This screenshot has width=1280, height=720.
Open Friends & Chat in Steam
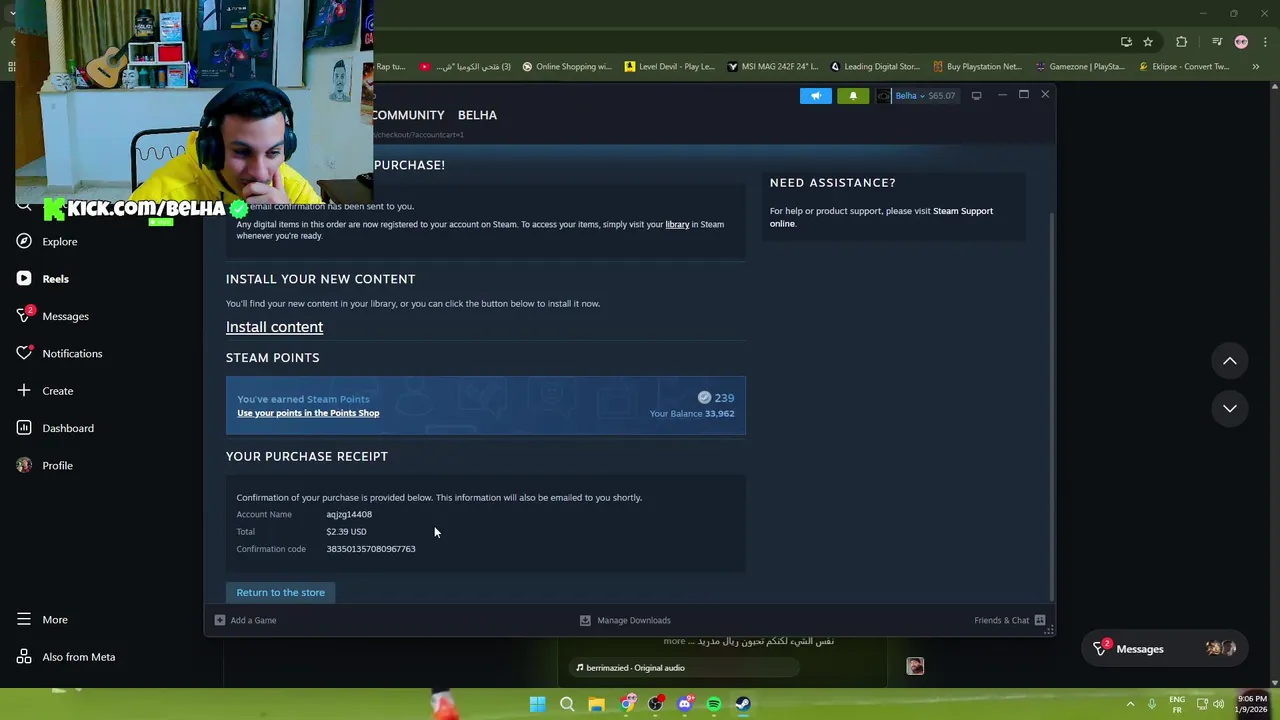tap(1001, 620)
